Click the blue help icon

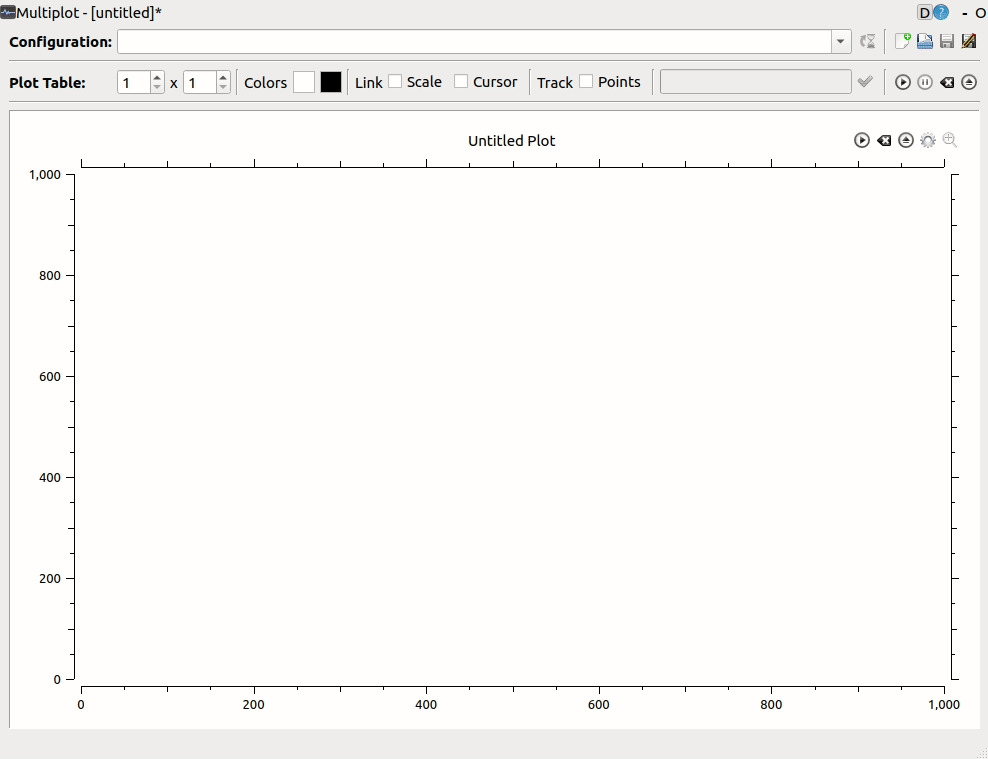940,12
